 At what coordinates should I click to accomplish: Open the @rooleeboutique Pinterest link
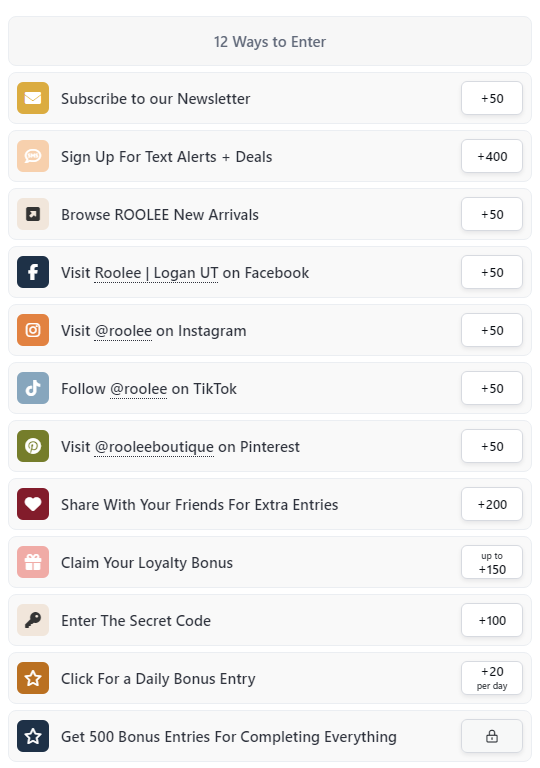tap(154, 447)
